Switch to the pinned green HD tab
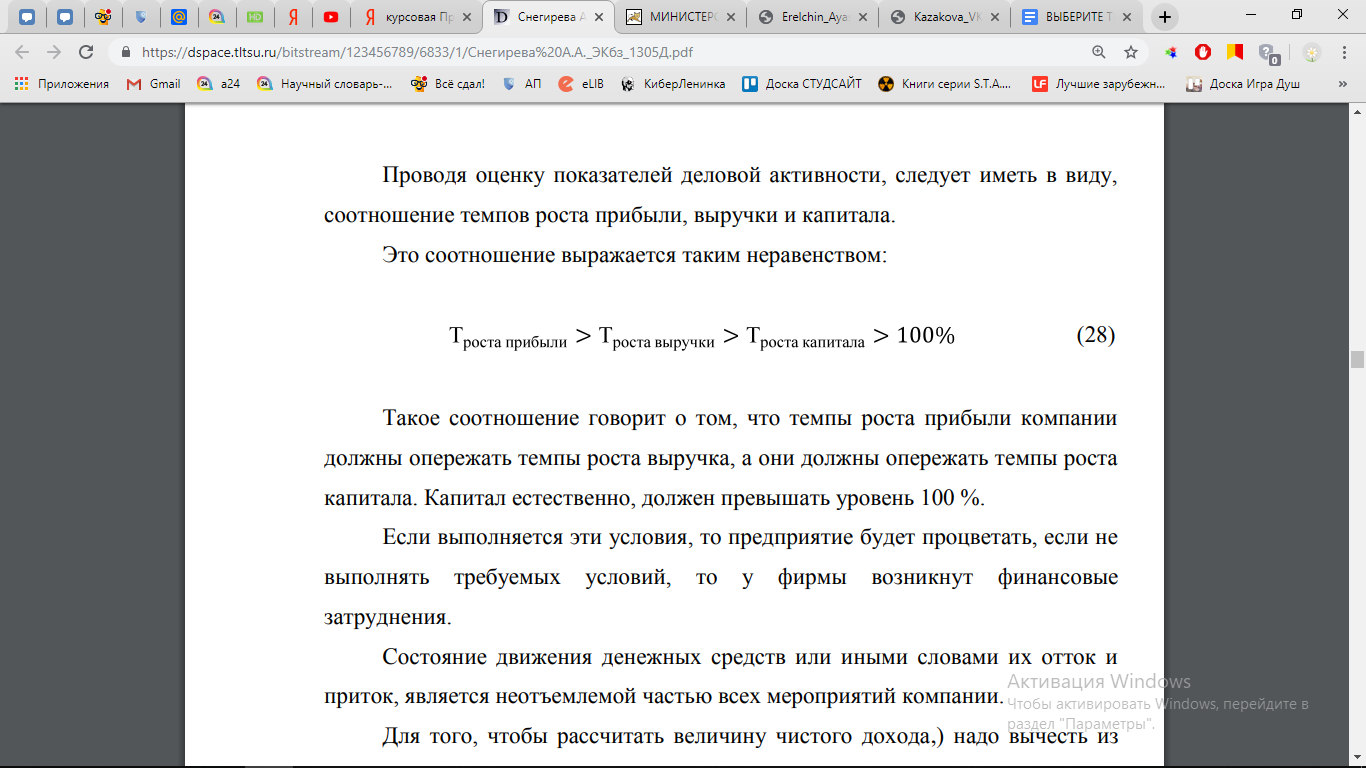 tap(255, 17)
